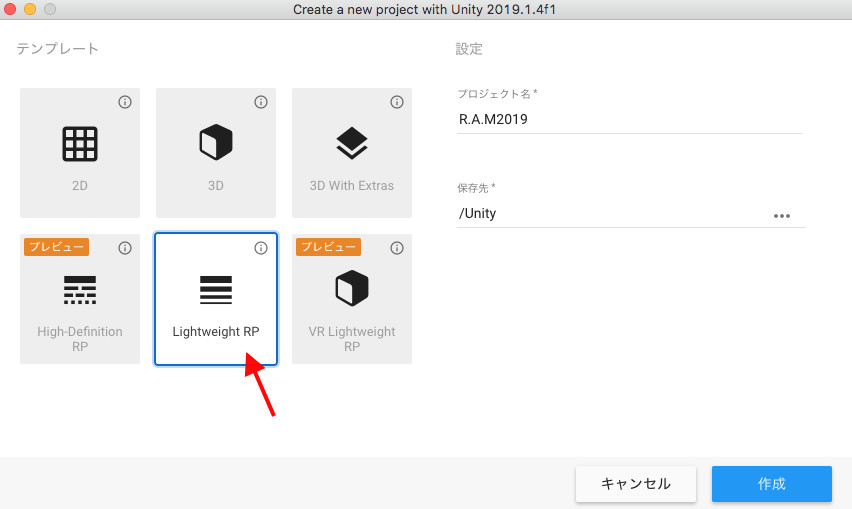Click the window title text
This screenshot has height=509, width=852.
pyautogui.click(x=424, y=9)
